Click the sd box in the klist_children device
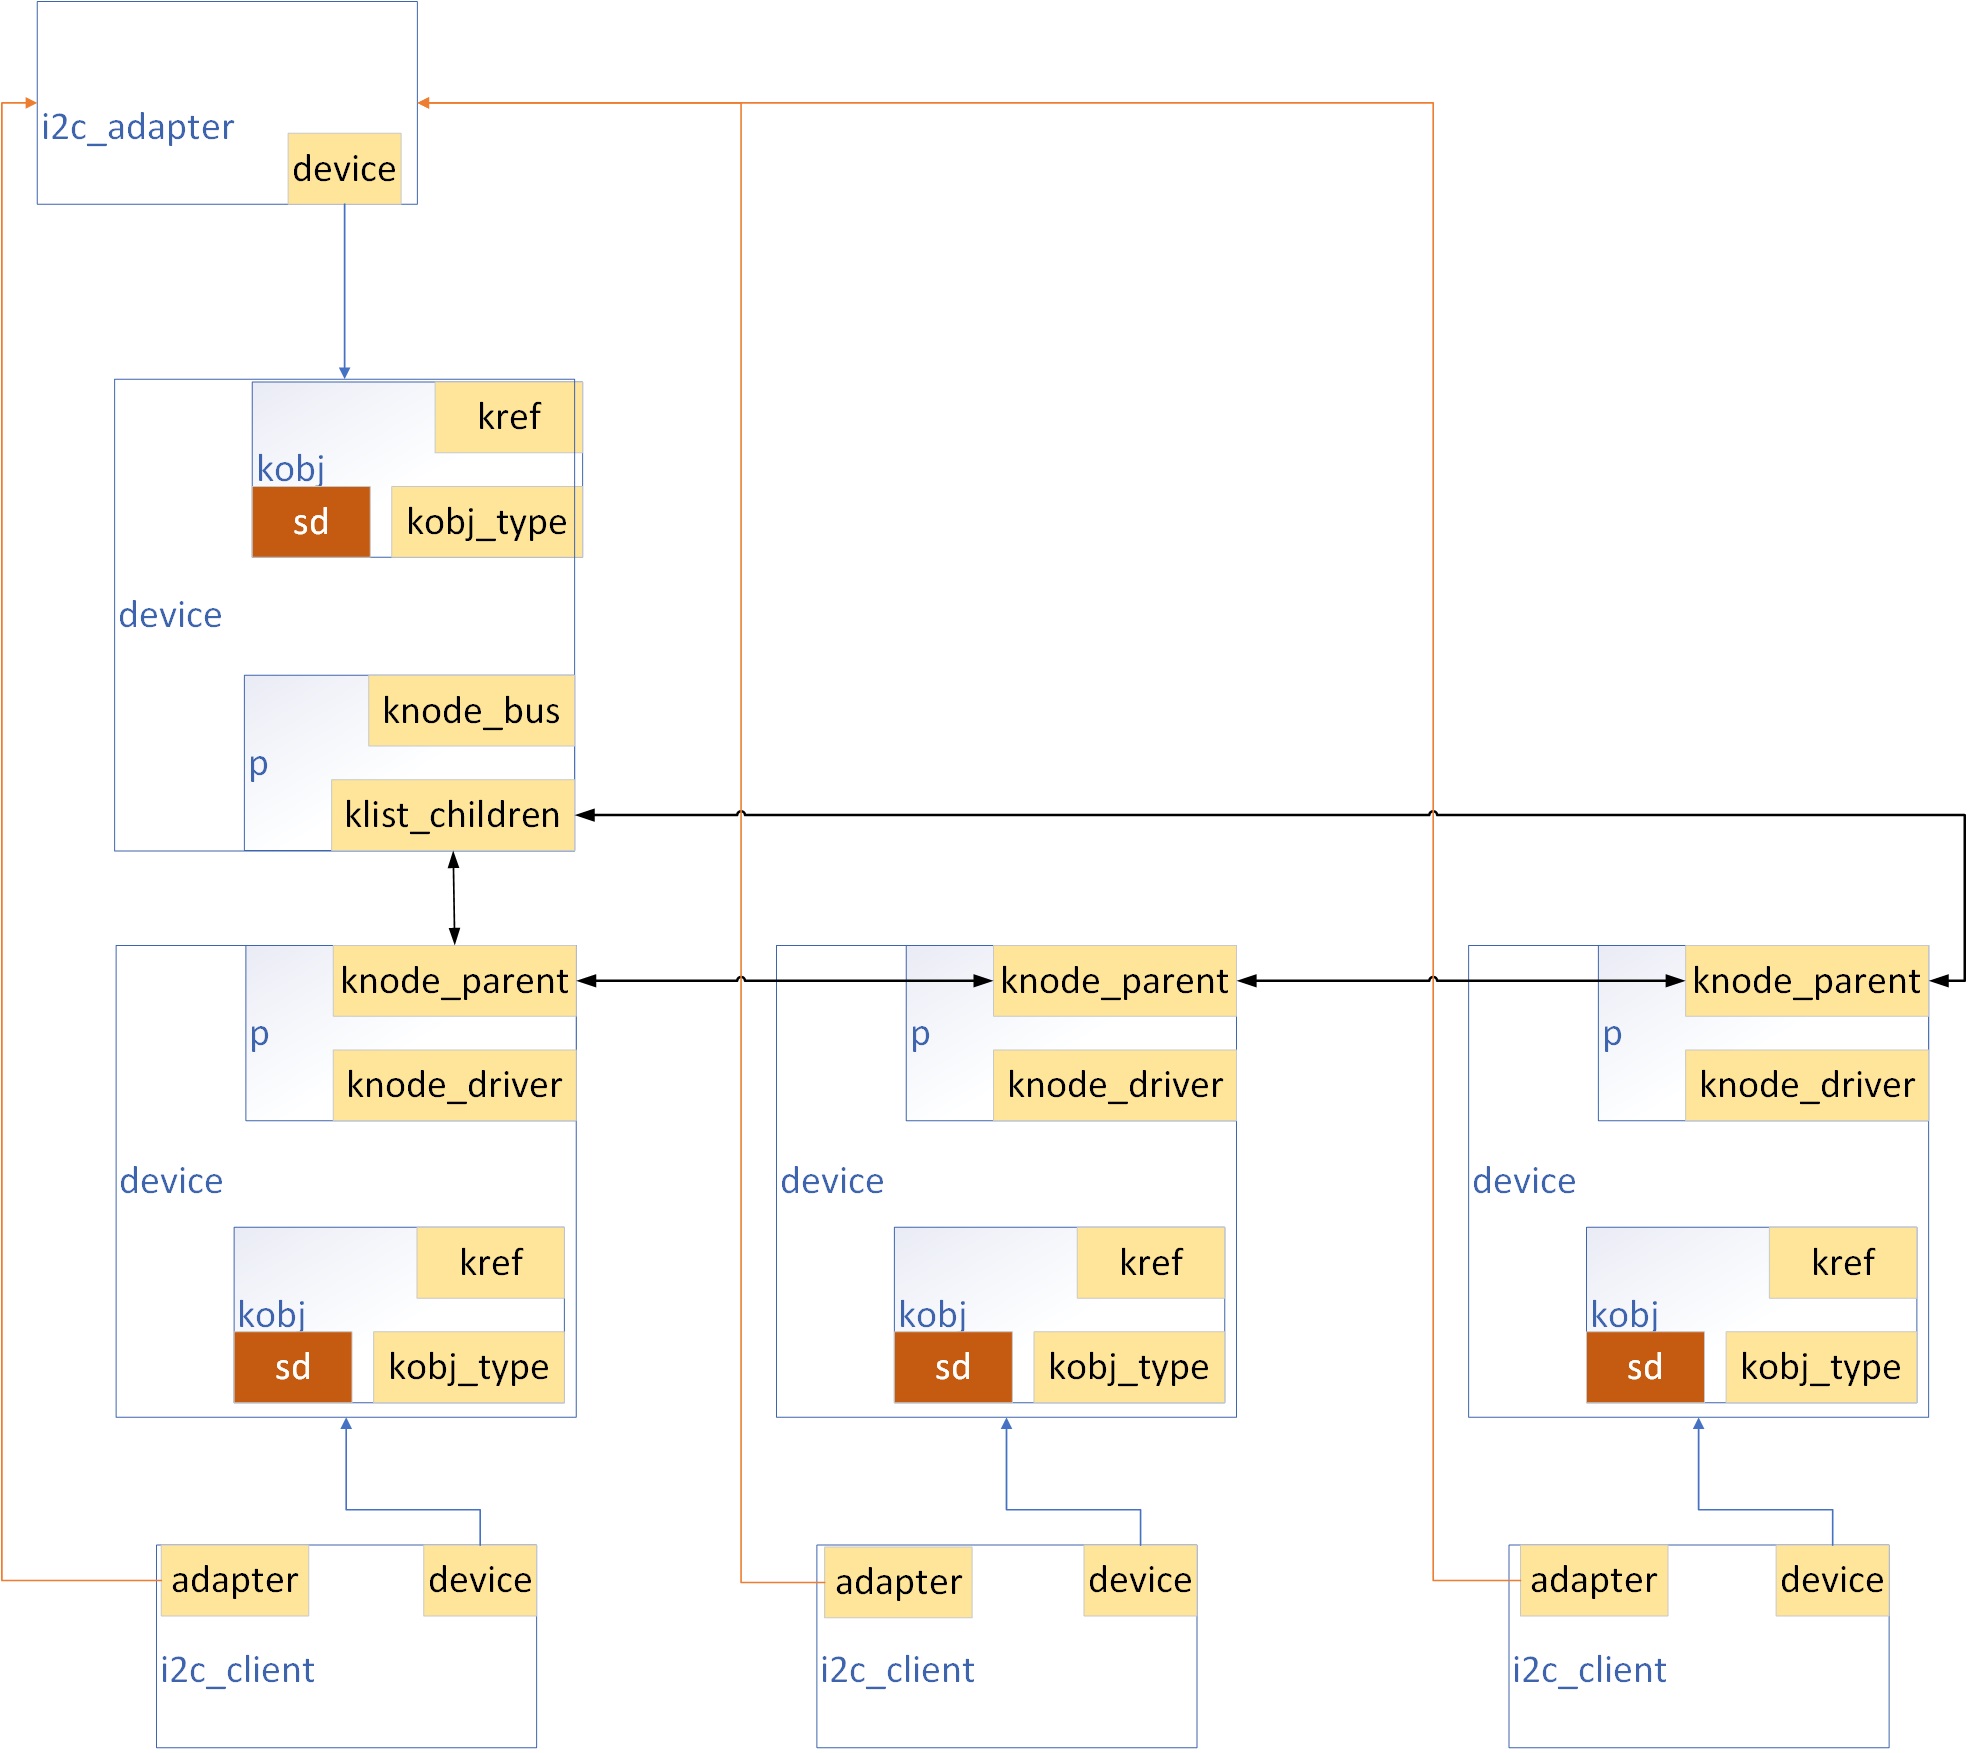Screen dimensions: 1970x1753 (x=311, y=522)
